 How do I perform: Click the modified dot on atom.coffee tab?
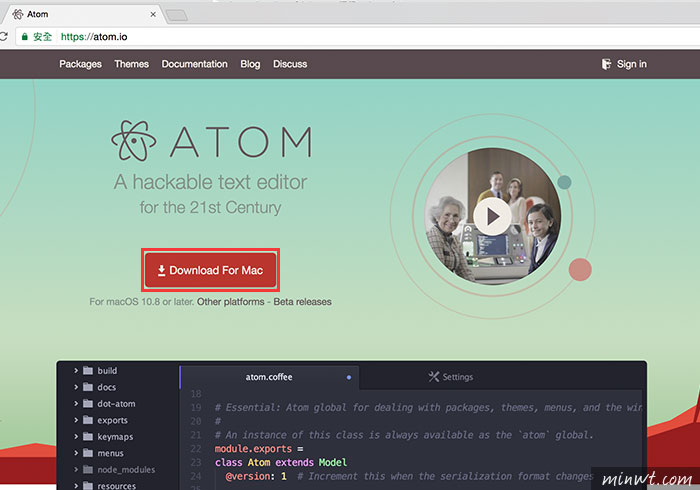point(349,378)
